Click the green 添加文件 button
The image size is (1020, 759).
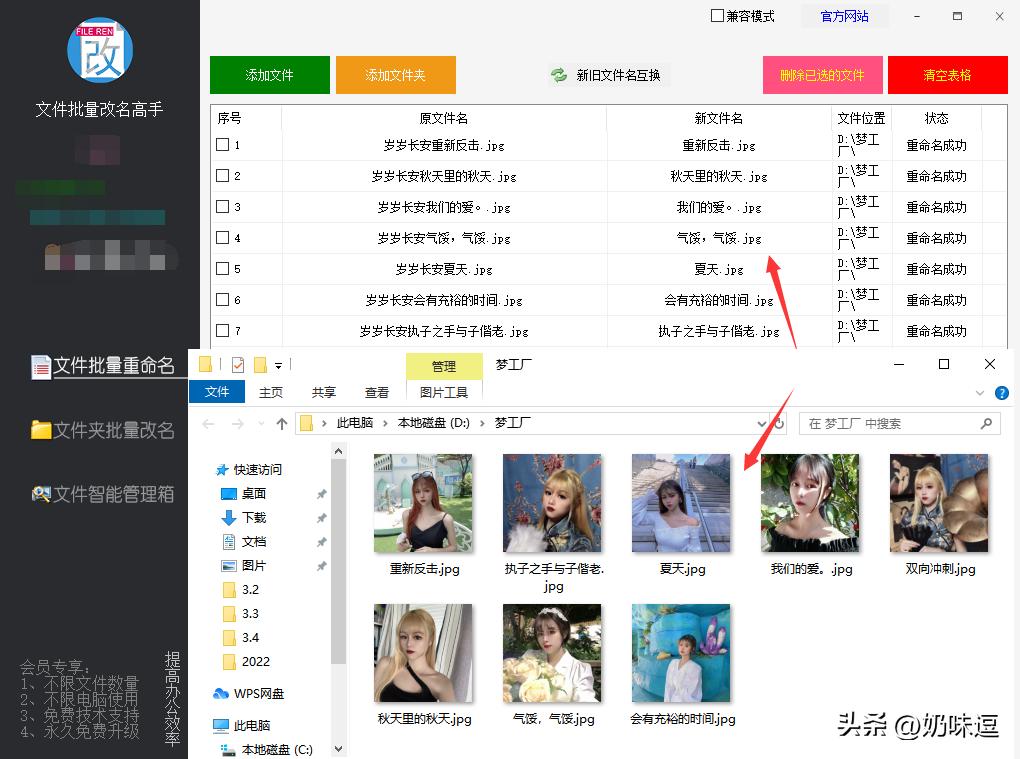pyautogui.click(x=269, y=74)
